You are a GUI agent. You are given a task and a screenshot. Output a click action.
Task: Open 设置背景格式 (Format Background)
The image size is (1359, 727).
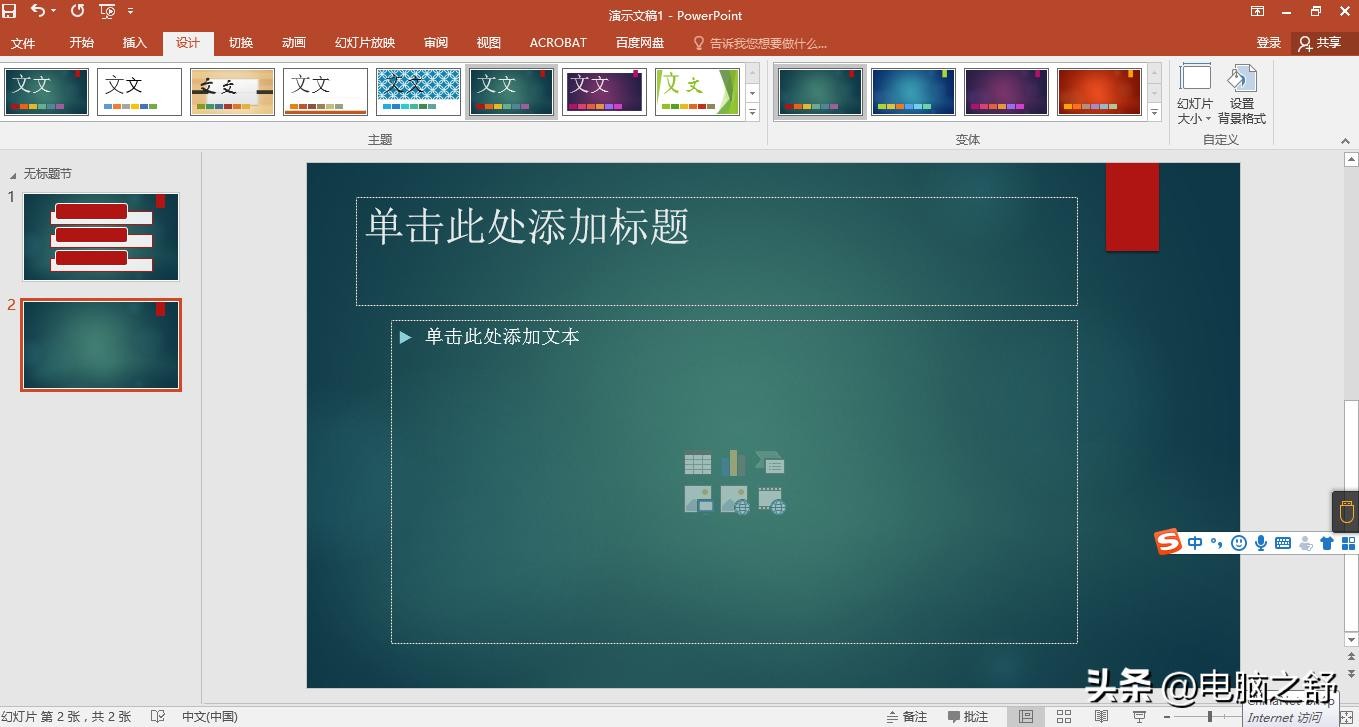(1241, 97)
